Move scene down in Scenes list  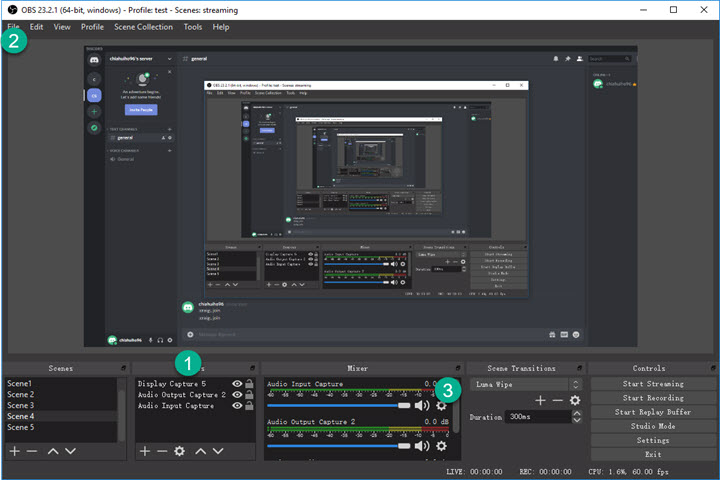tap(69, 452)
